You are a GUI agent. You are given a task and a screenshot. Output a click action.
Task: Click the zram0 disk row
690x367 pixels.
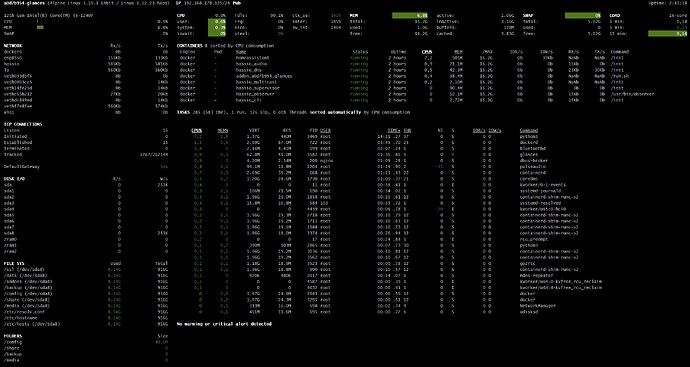click(x=86, y=239)
